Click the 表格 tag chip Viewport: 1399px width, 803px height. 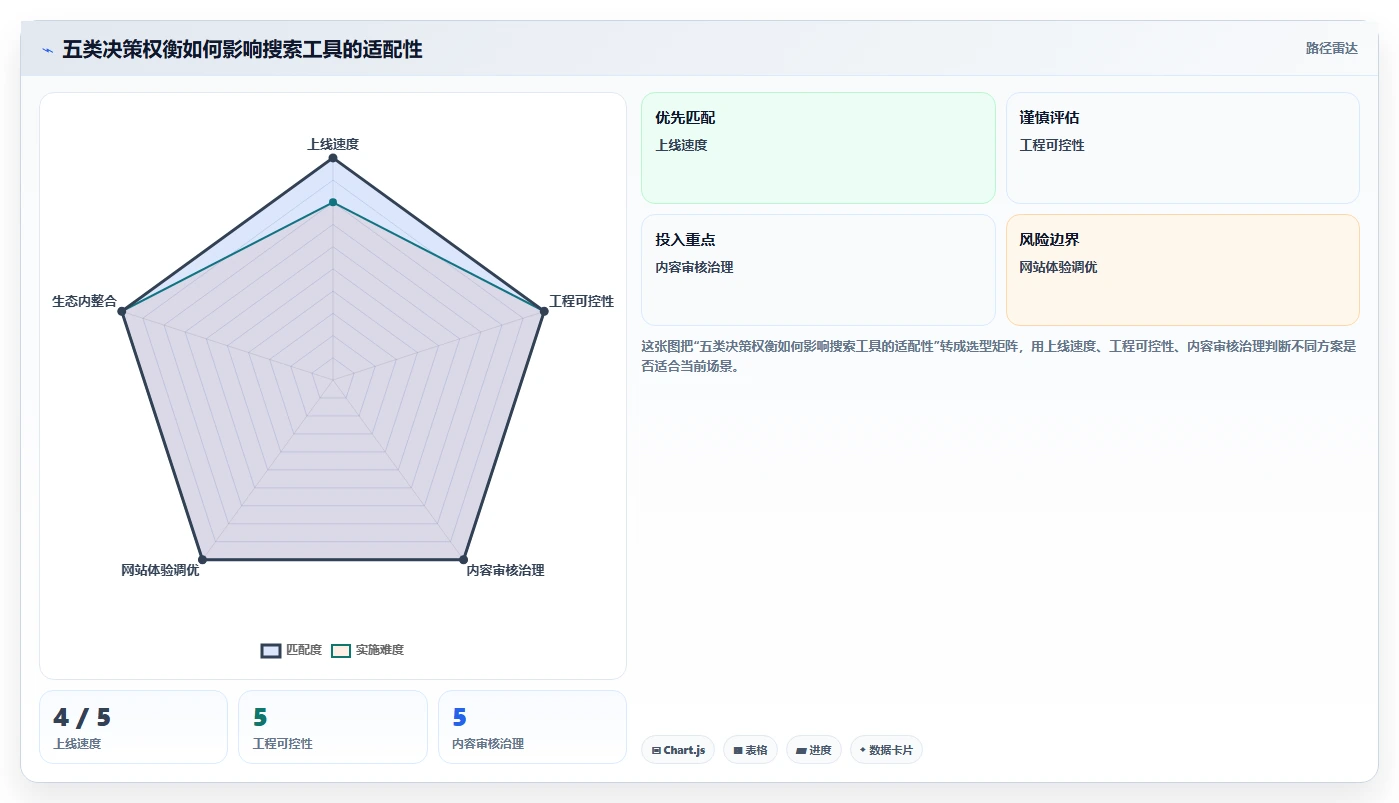point(750,750)
